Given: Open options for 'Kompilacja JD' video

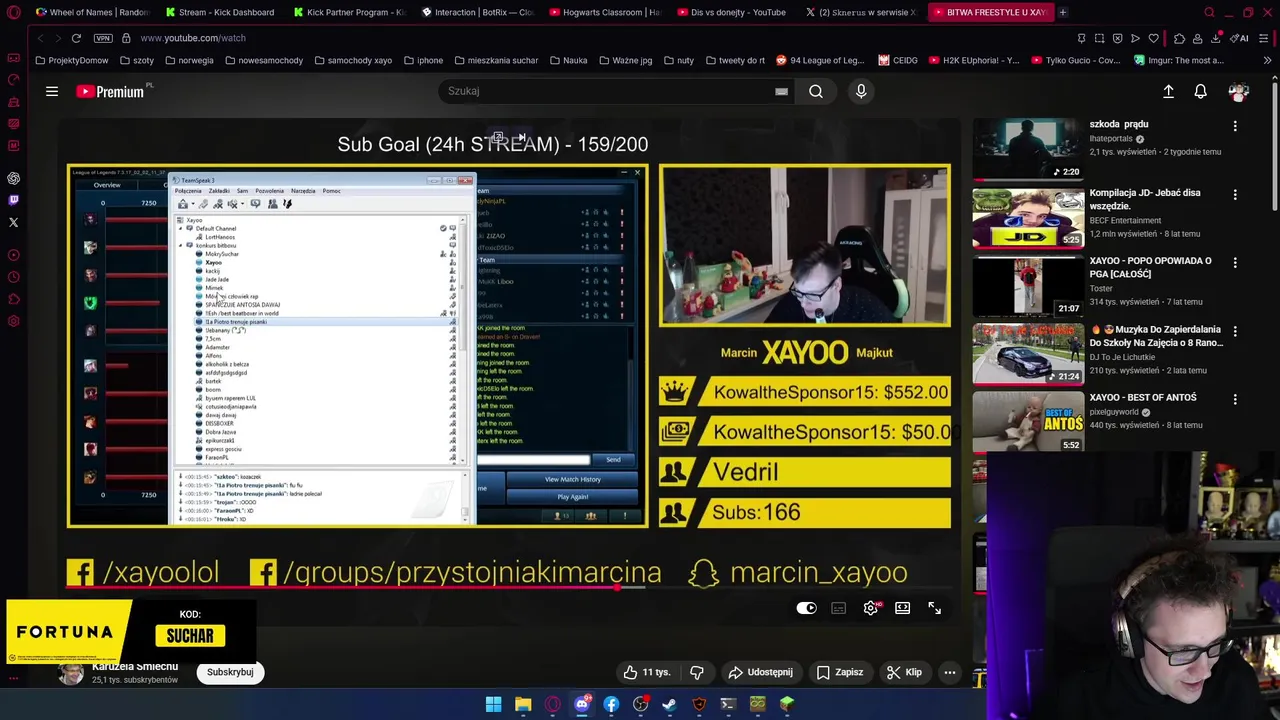Looking at the screenshot, I should tap(1235, 194).
